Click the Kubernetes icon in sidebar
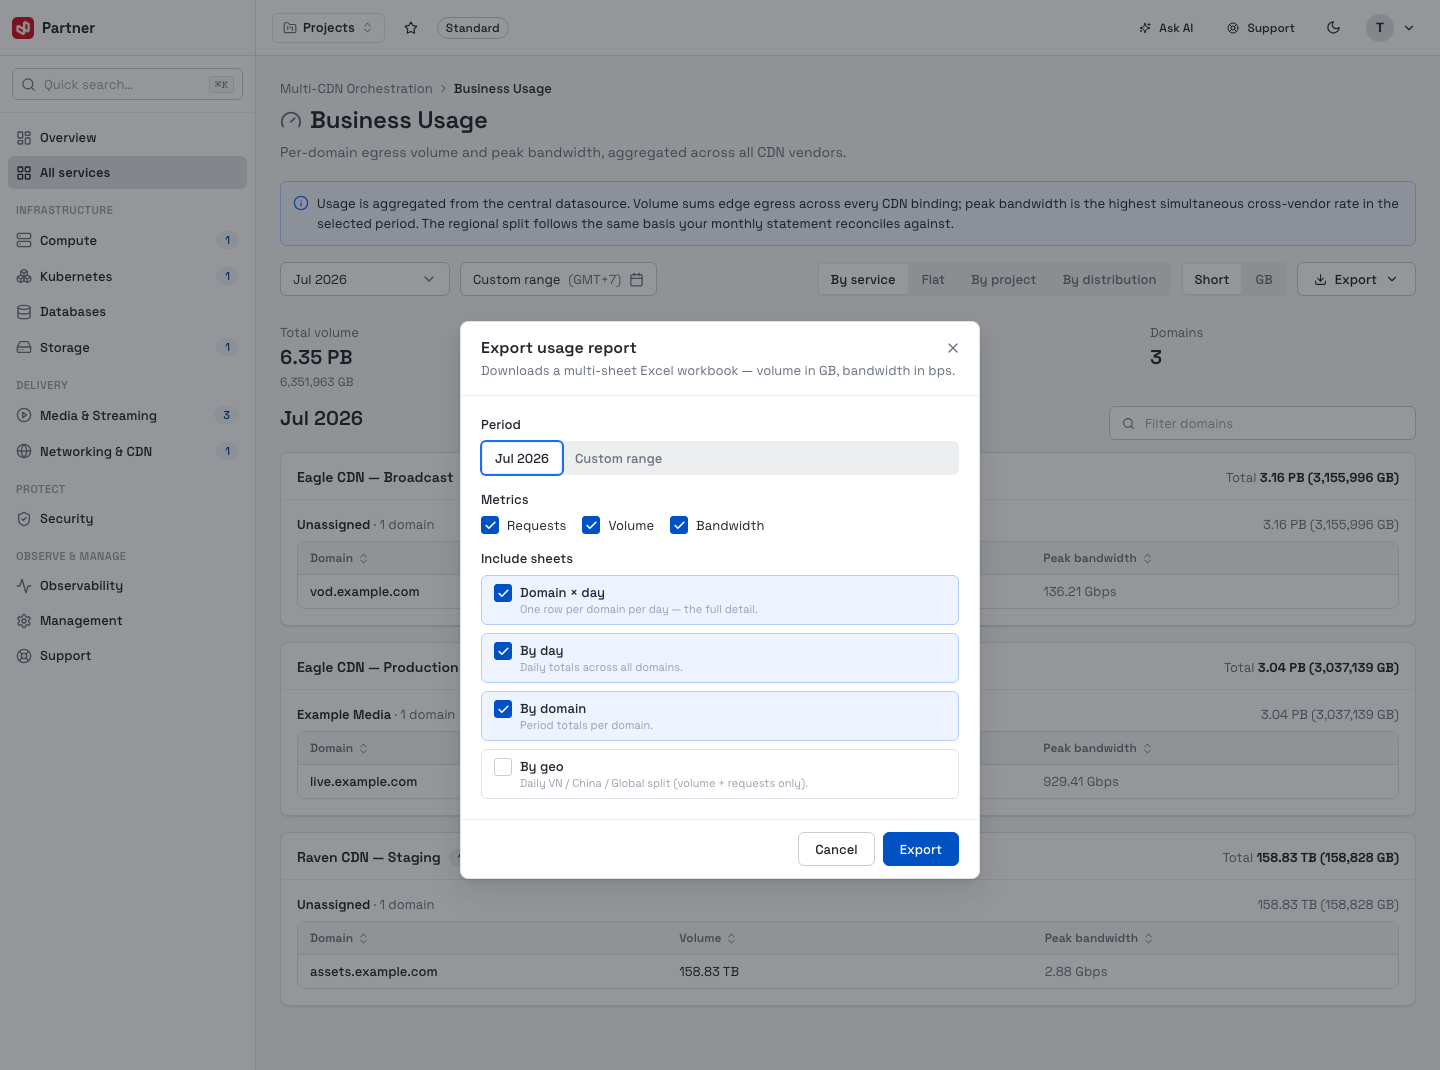This screenshot has height=1070, width=1440. pos(24,277)
